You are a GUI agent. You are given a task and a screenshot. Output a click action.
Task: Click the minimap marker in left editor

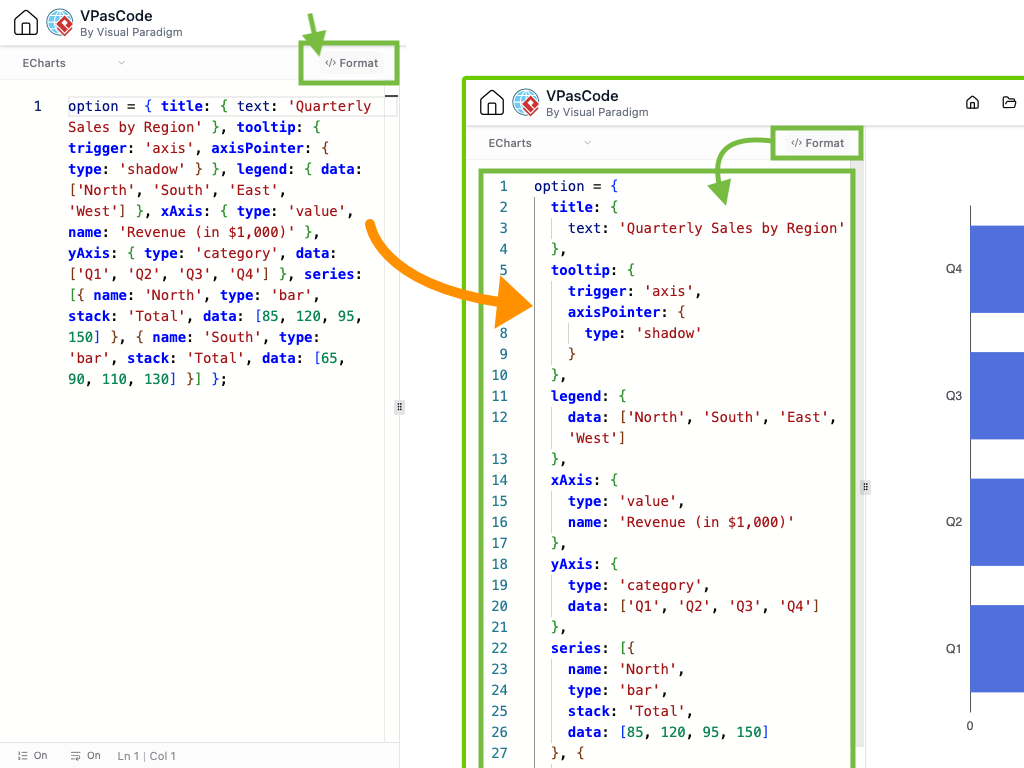(391, 96)
